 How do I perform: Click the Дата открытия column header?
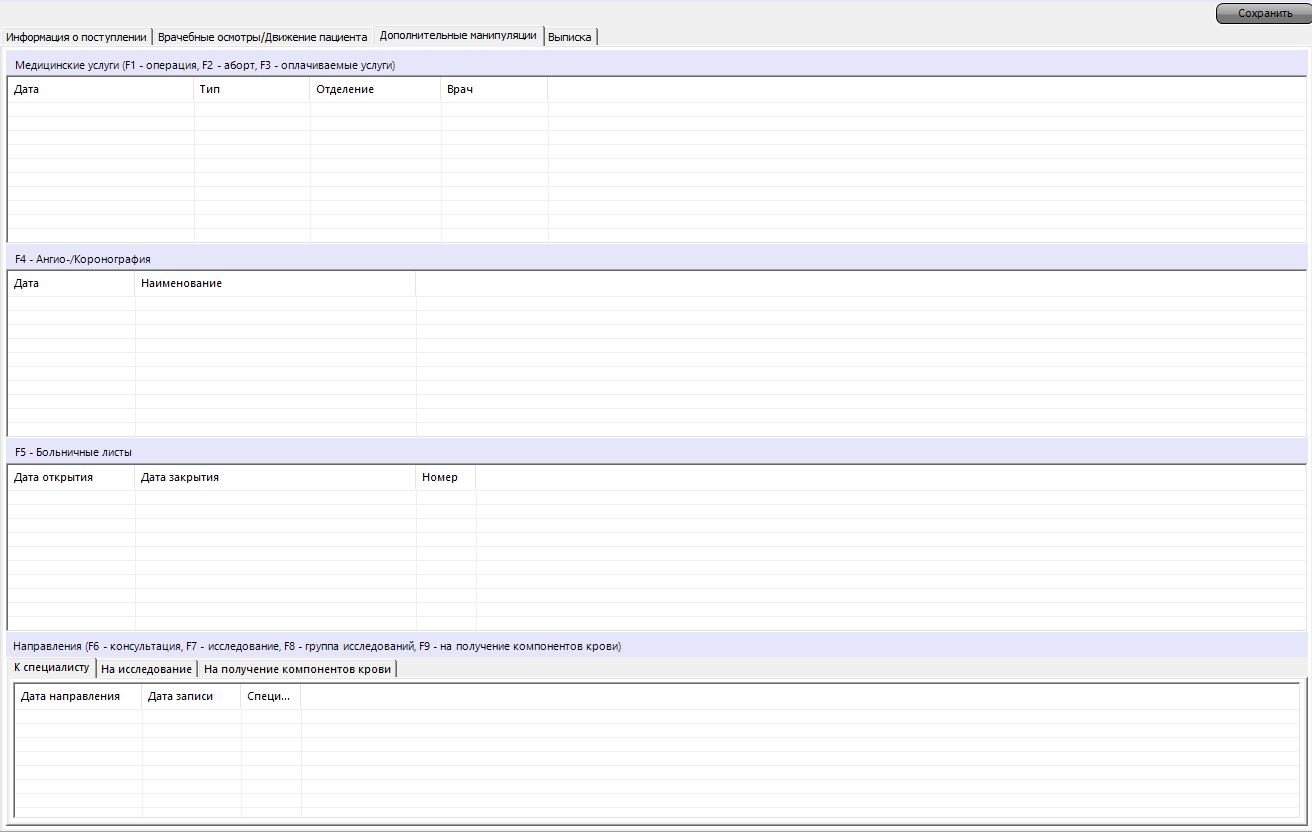point(72,478)
